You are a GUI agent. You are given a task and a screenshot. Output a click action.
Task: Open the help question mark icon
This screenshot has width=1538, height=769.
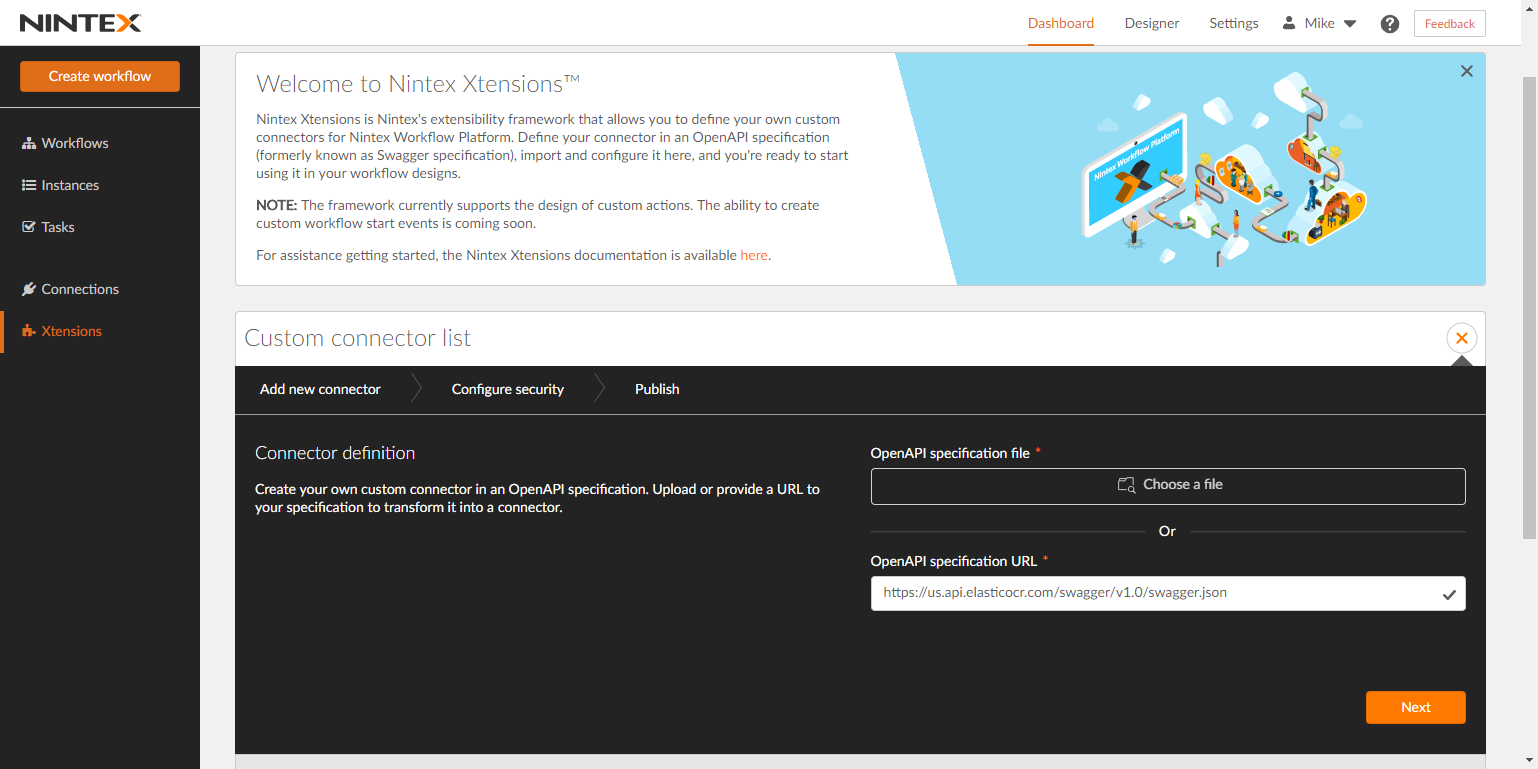click(1390, 24)
